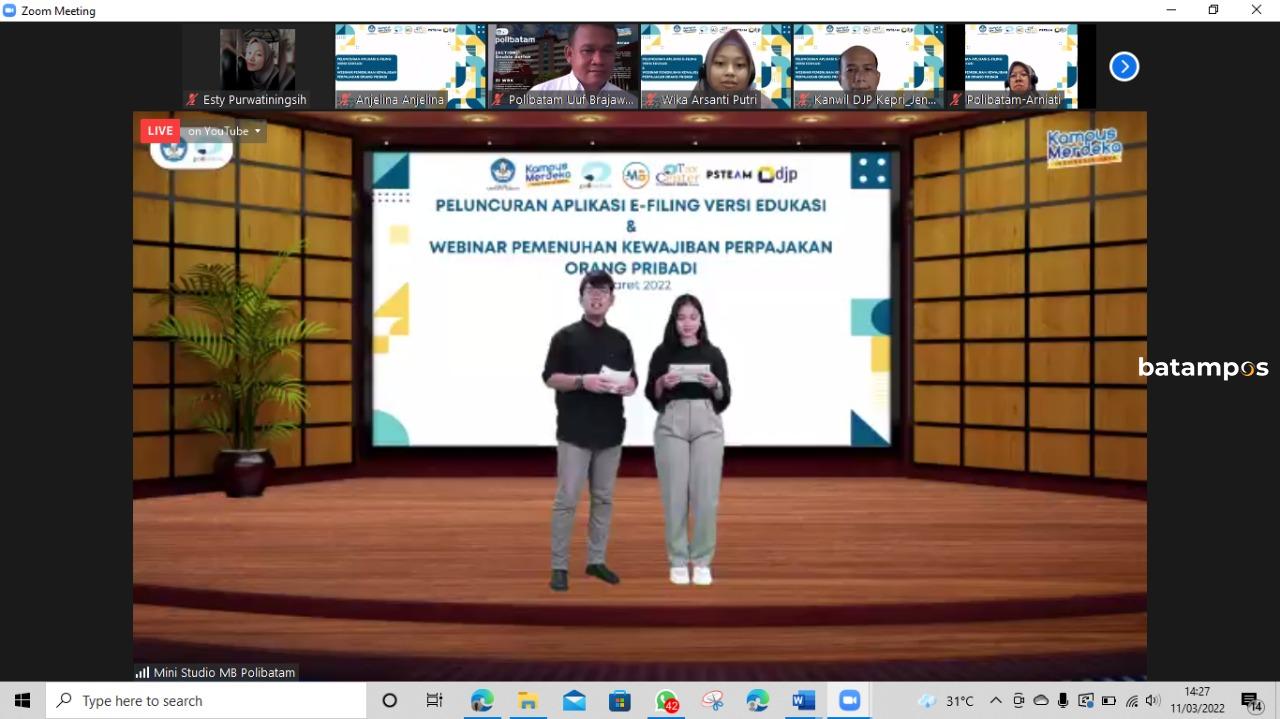This screenshot has width=1280, height=719.
Task: Expand the LIVE on YouTube dropdown
Action: [257, 131]
